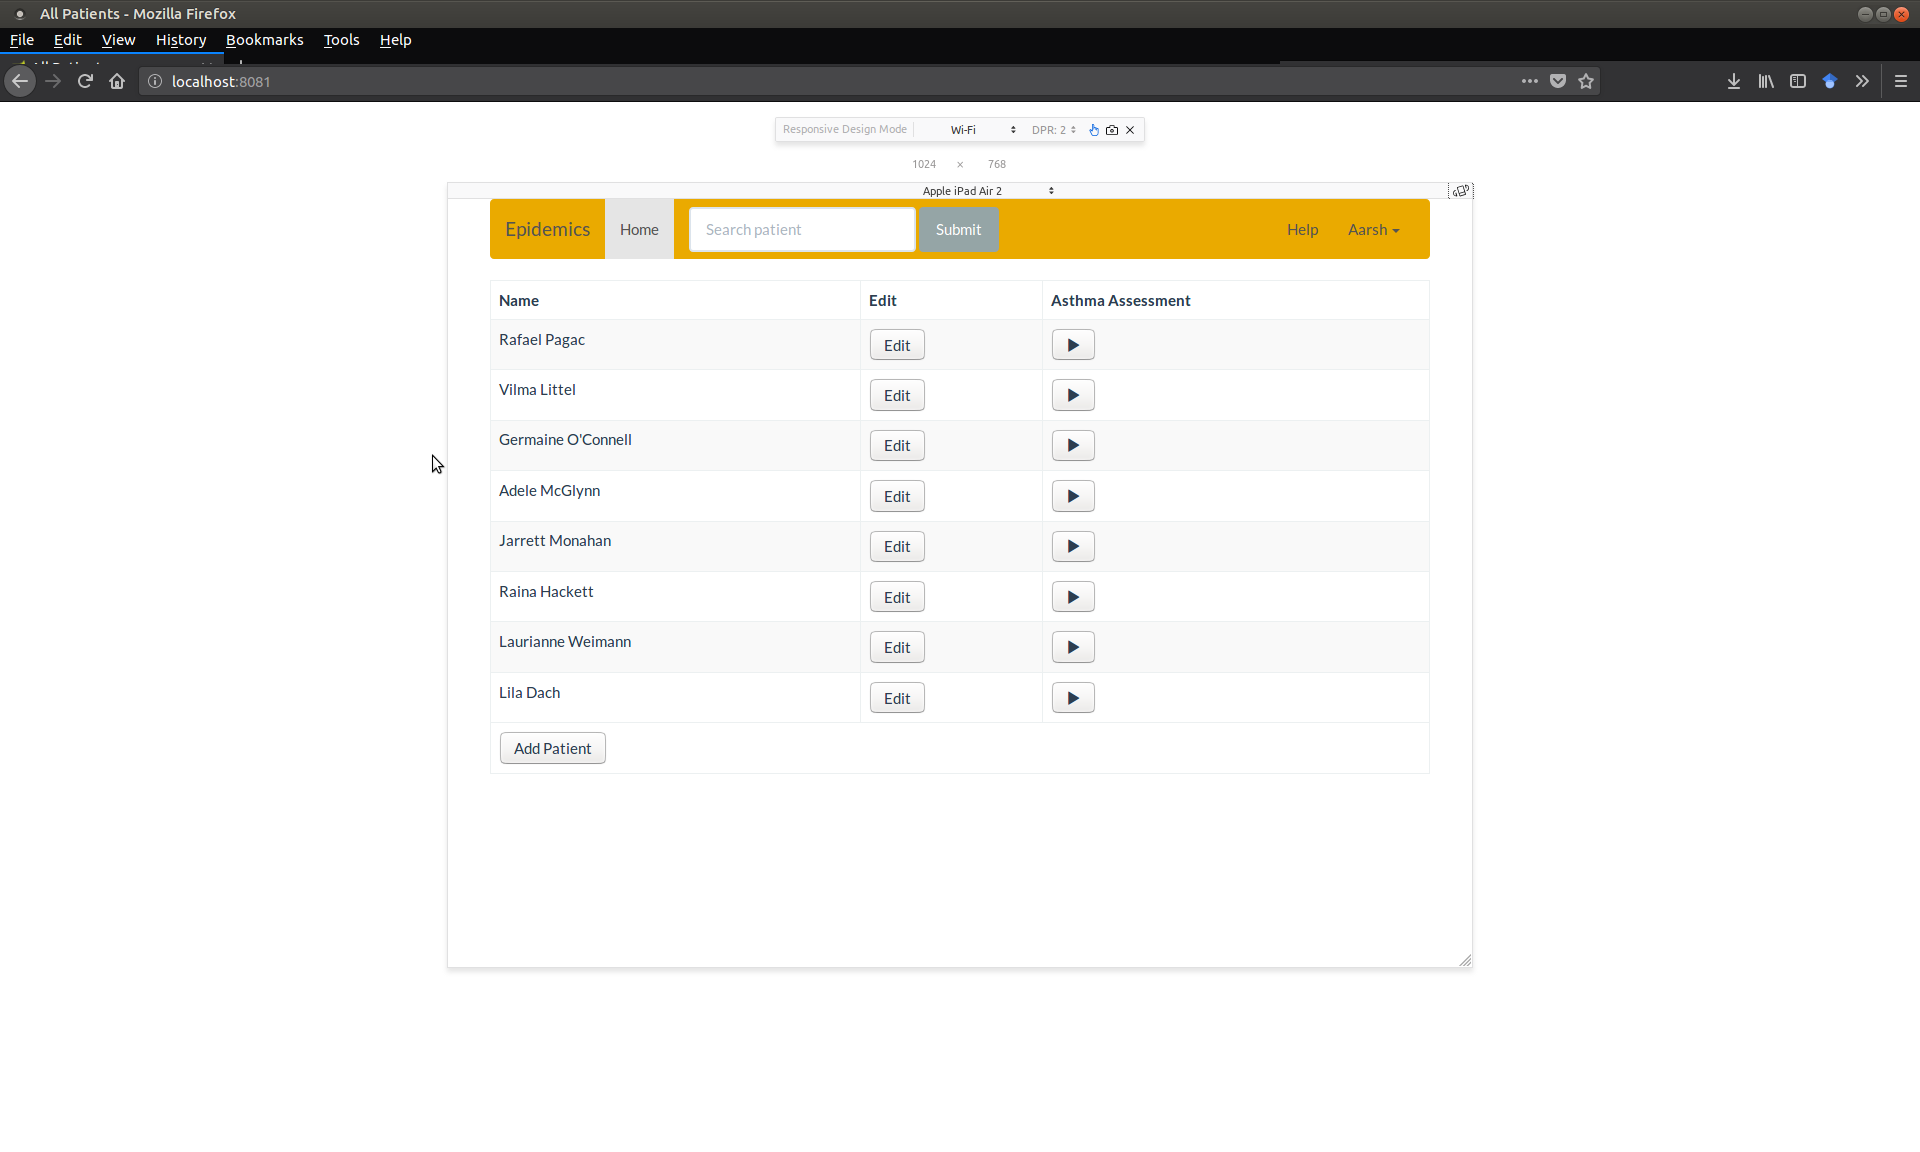The image size is (1920, 1152).
Task: Open History menu
Action: [181, 40]
